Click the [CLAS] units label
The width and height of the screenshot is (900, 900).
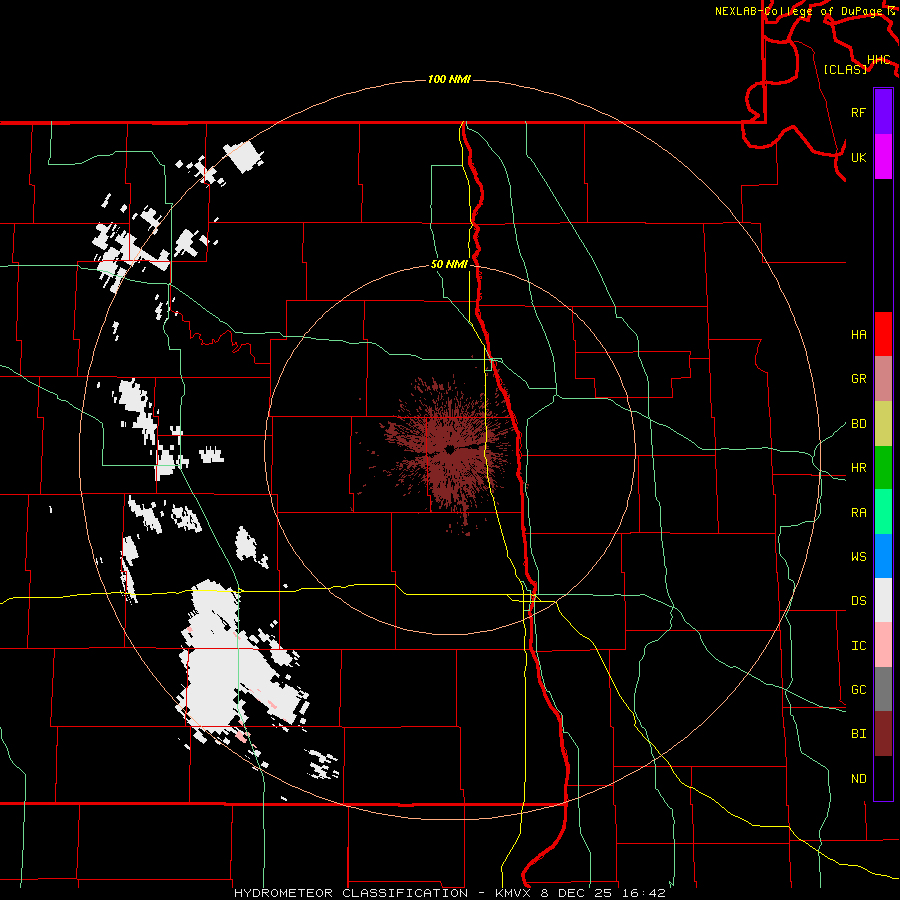pos(845,69)
